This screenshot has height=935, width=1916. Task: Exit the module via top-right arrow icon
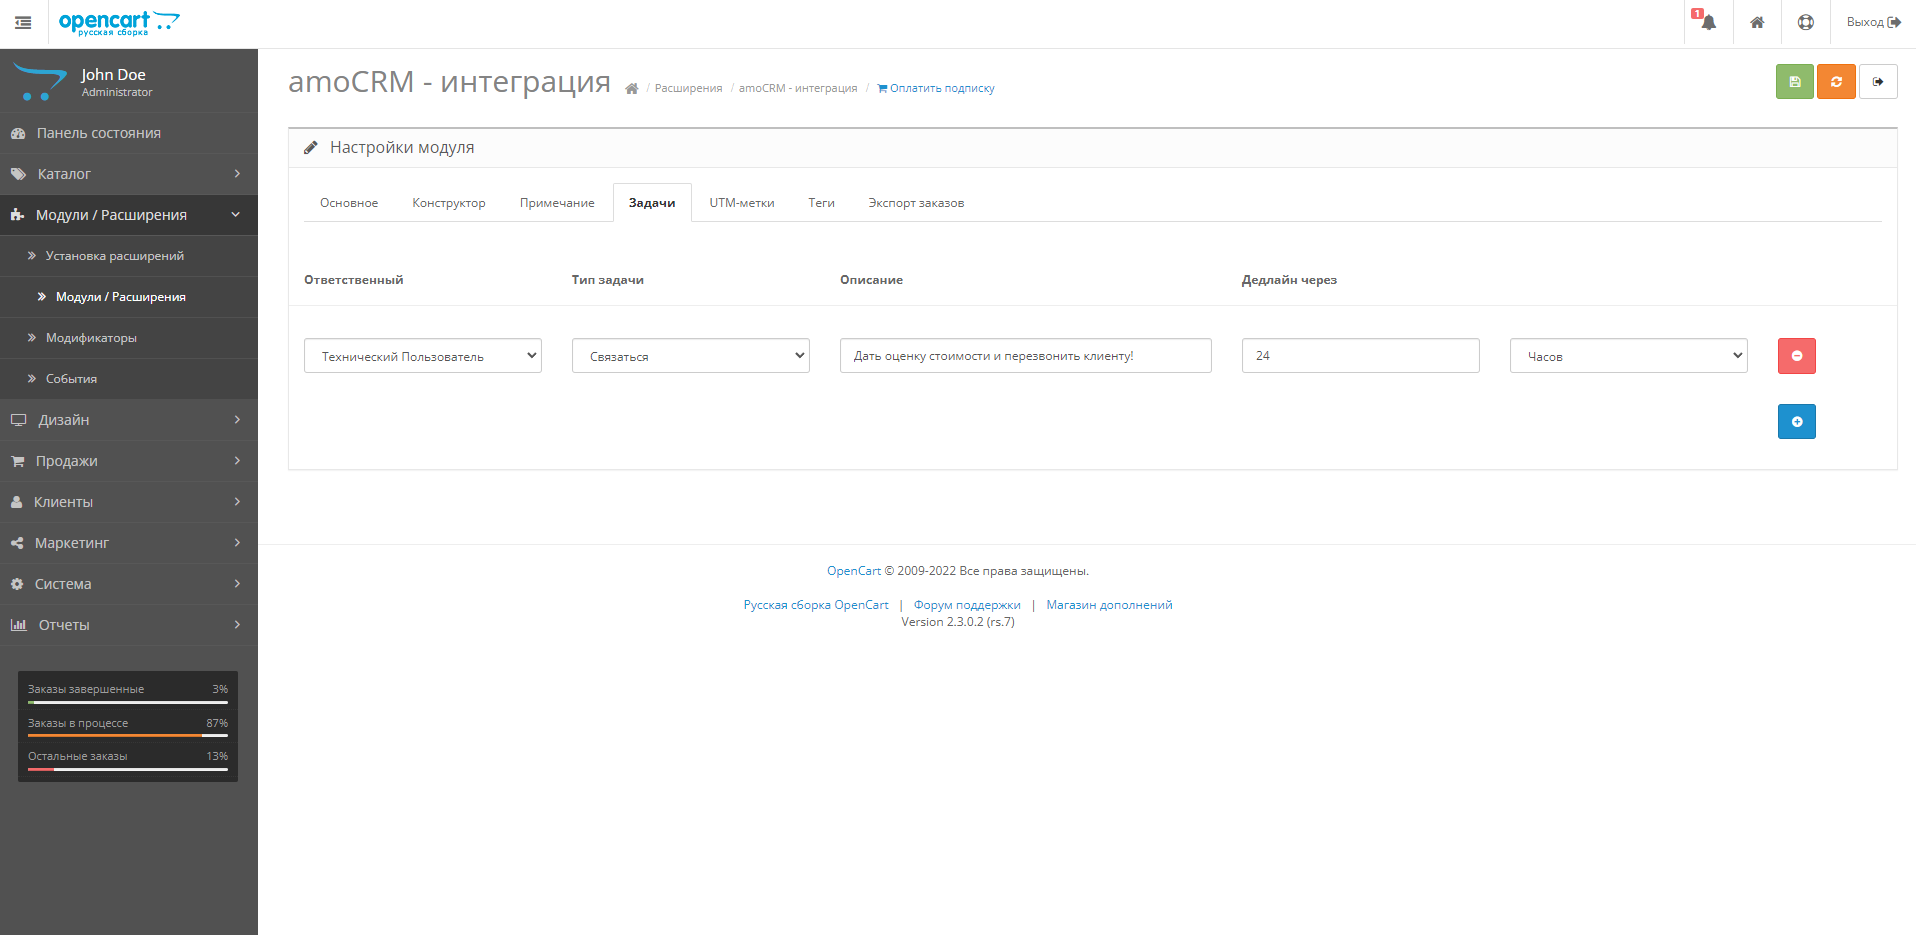(x=1879, y=81)
